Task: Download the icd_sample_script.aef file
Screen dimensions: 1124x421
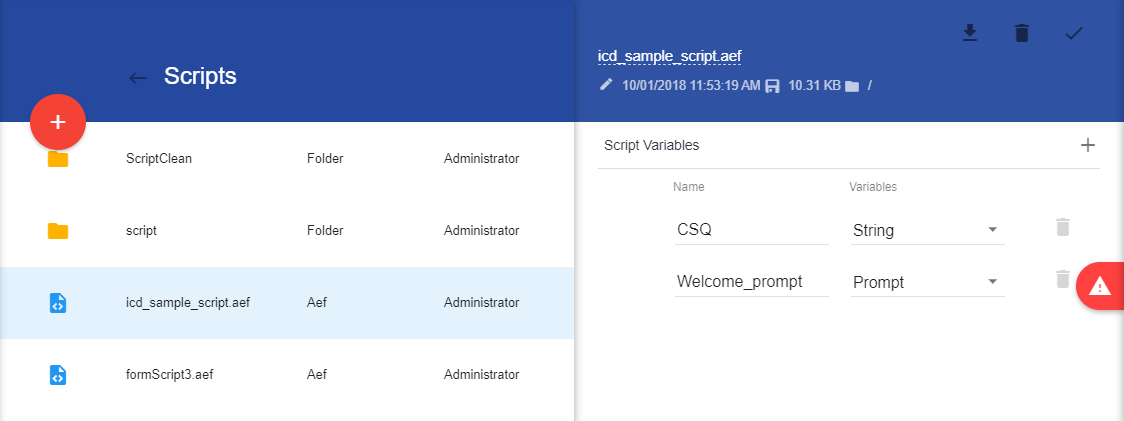Action: 969,33
